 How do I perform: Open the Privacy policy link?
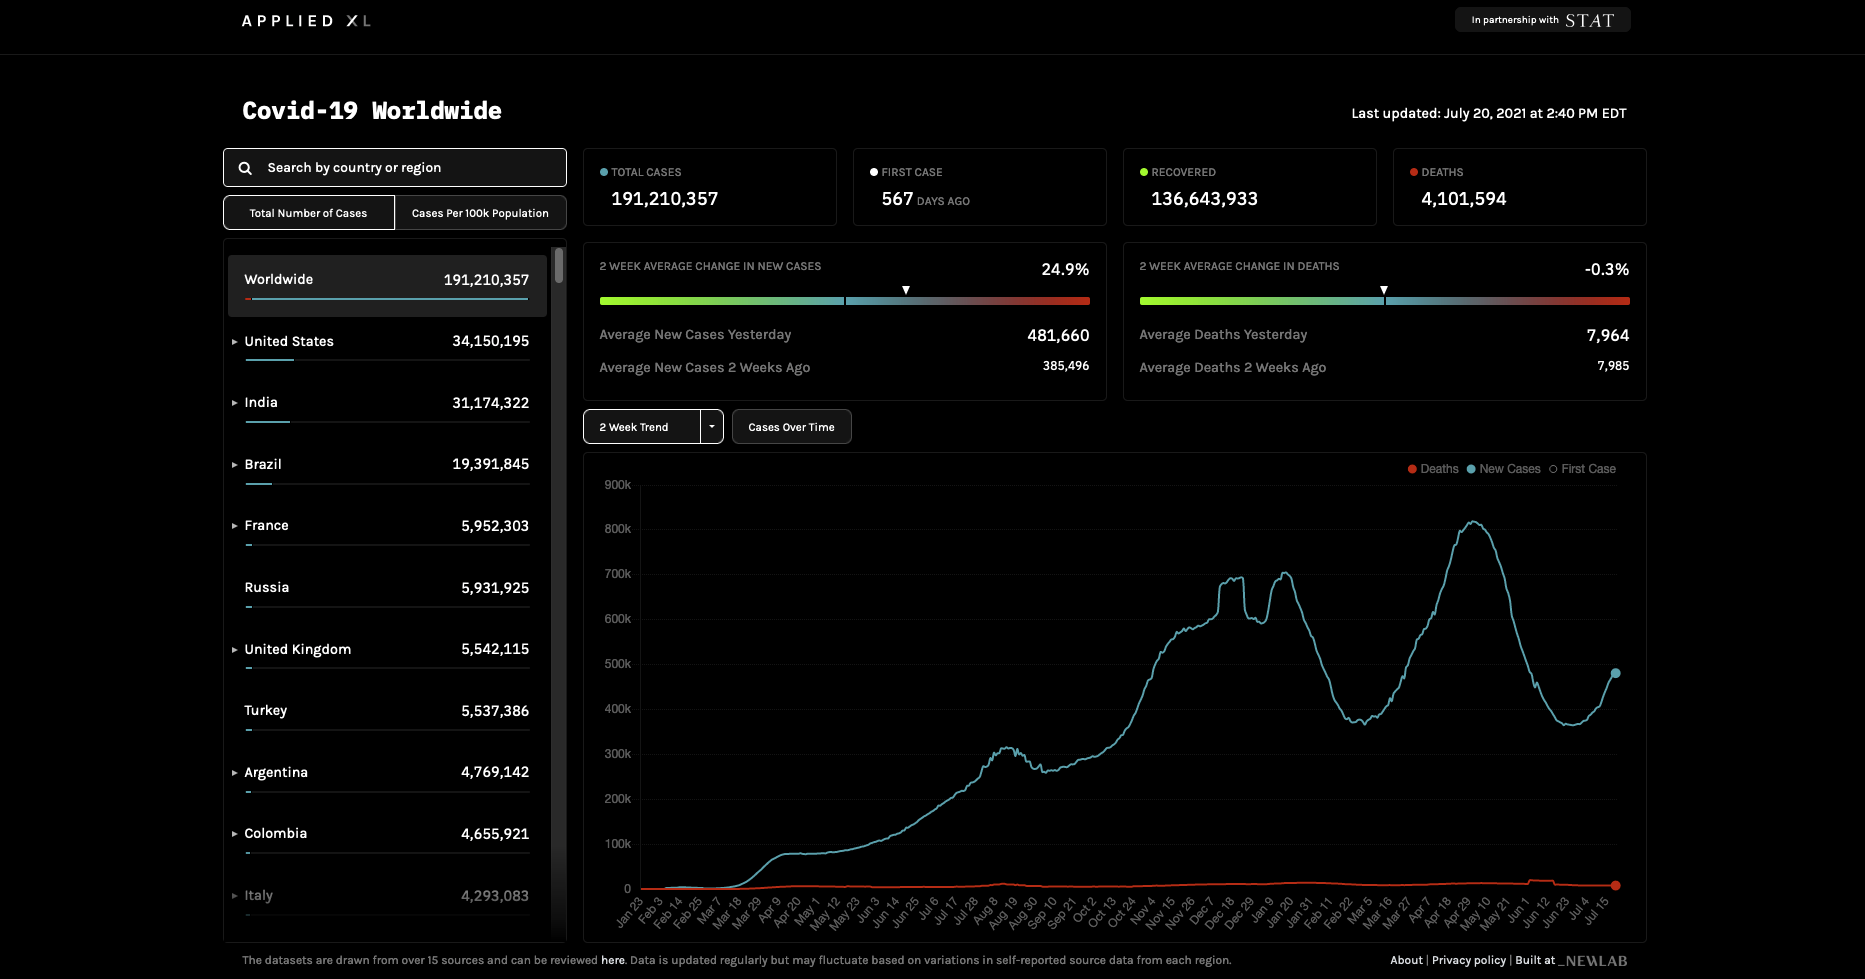(1469, 960)
